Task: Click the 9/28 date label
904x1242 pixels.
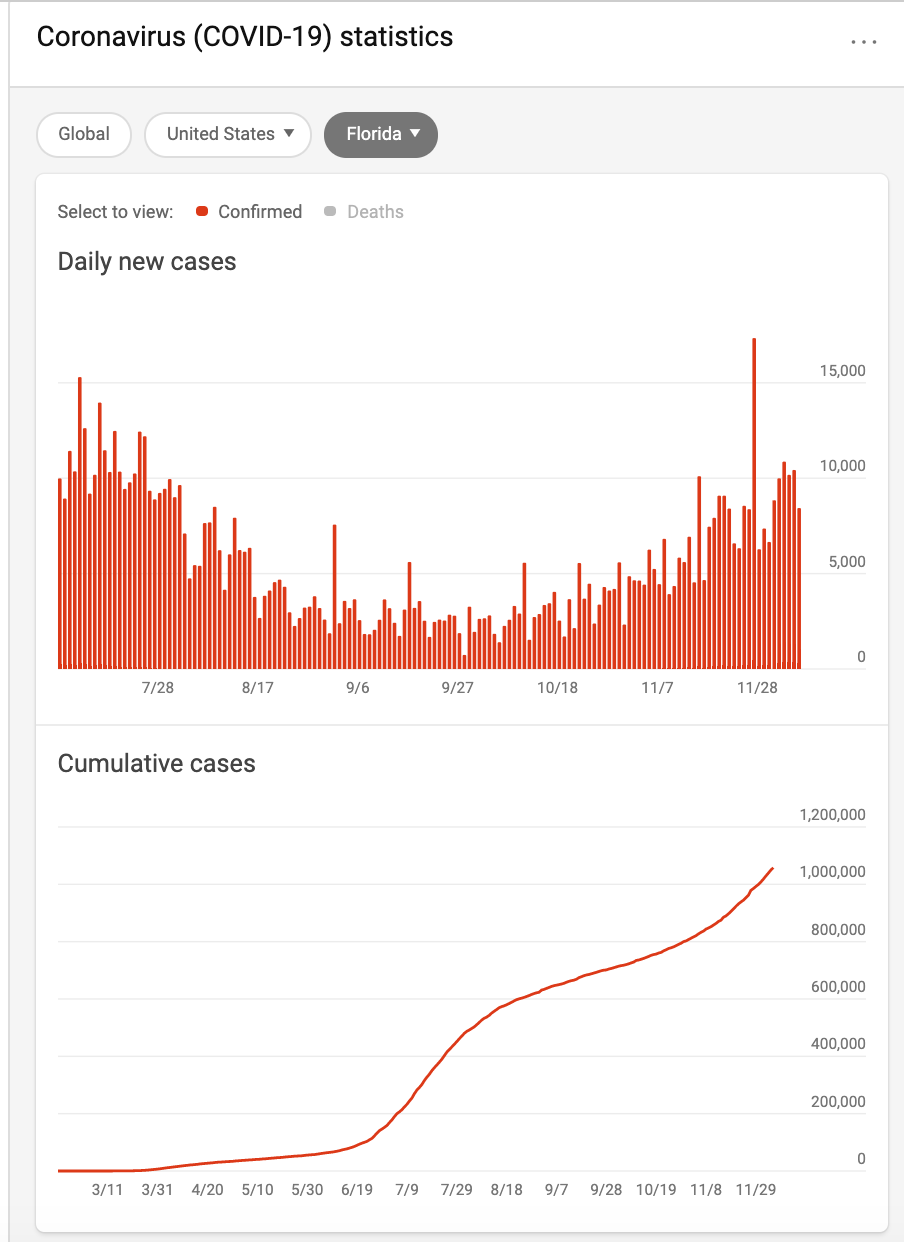Action: tap(607, 1190)
